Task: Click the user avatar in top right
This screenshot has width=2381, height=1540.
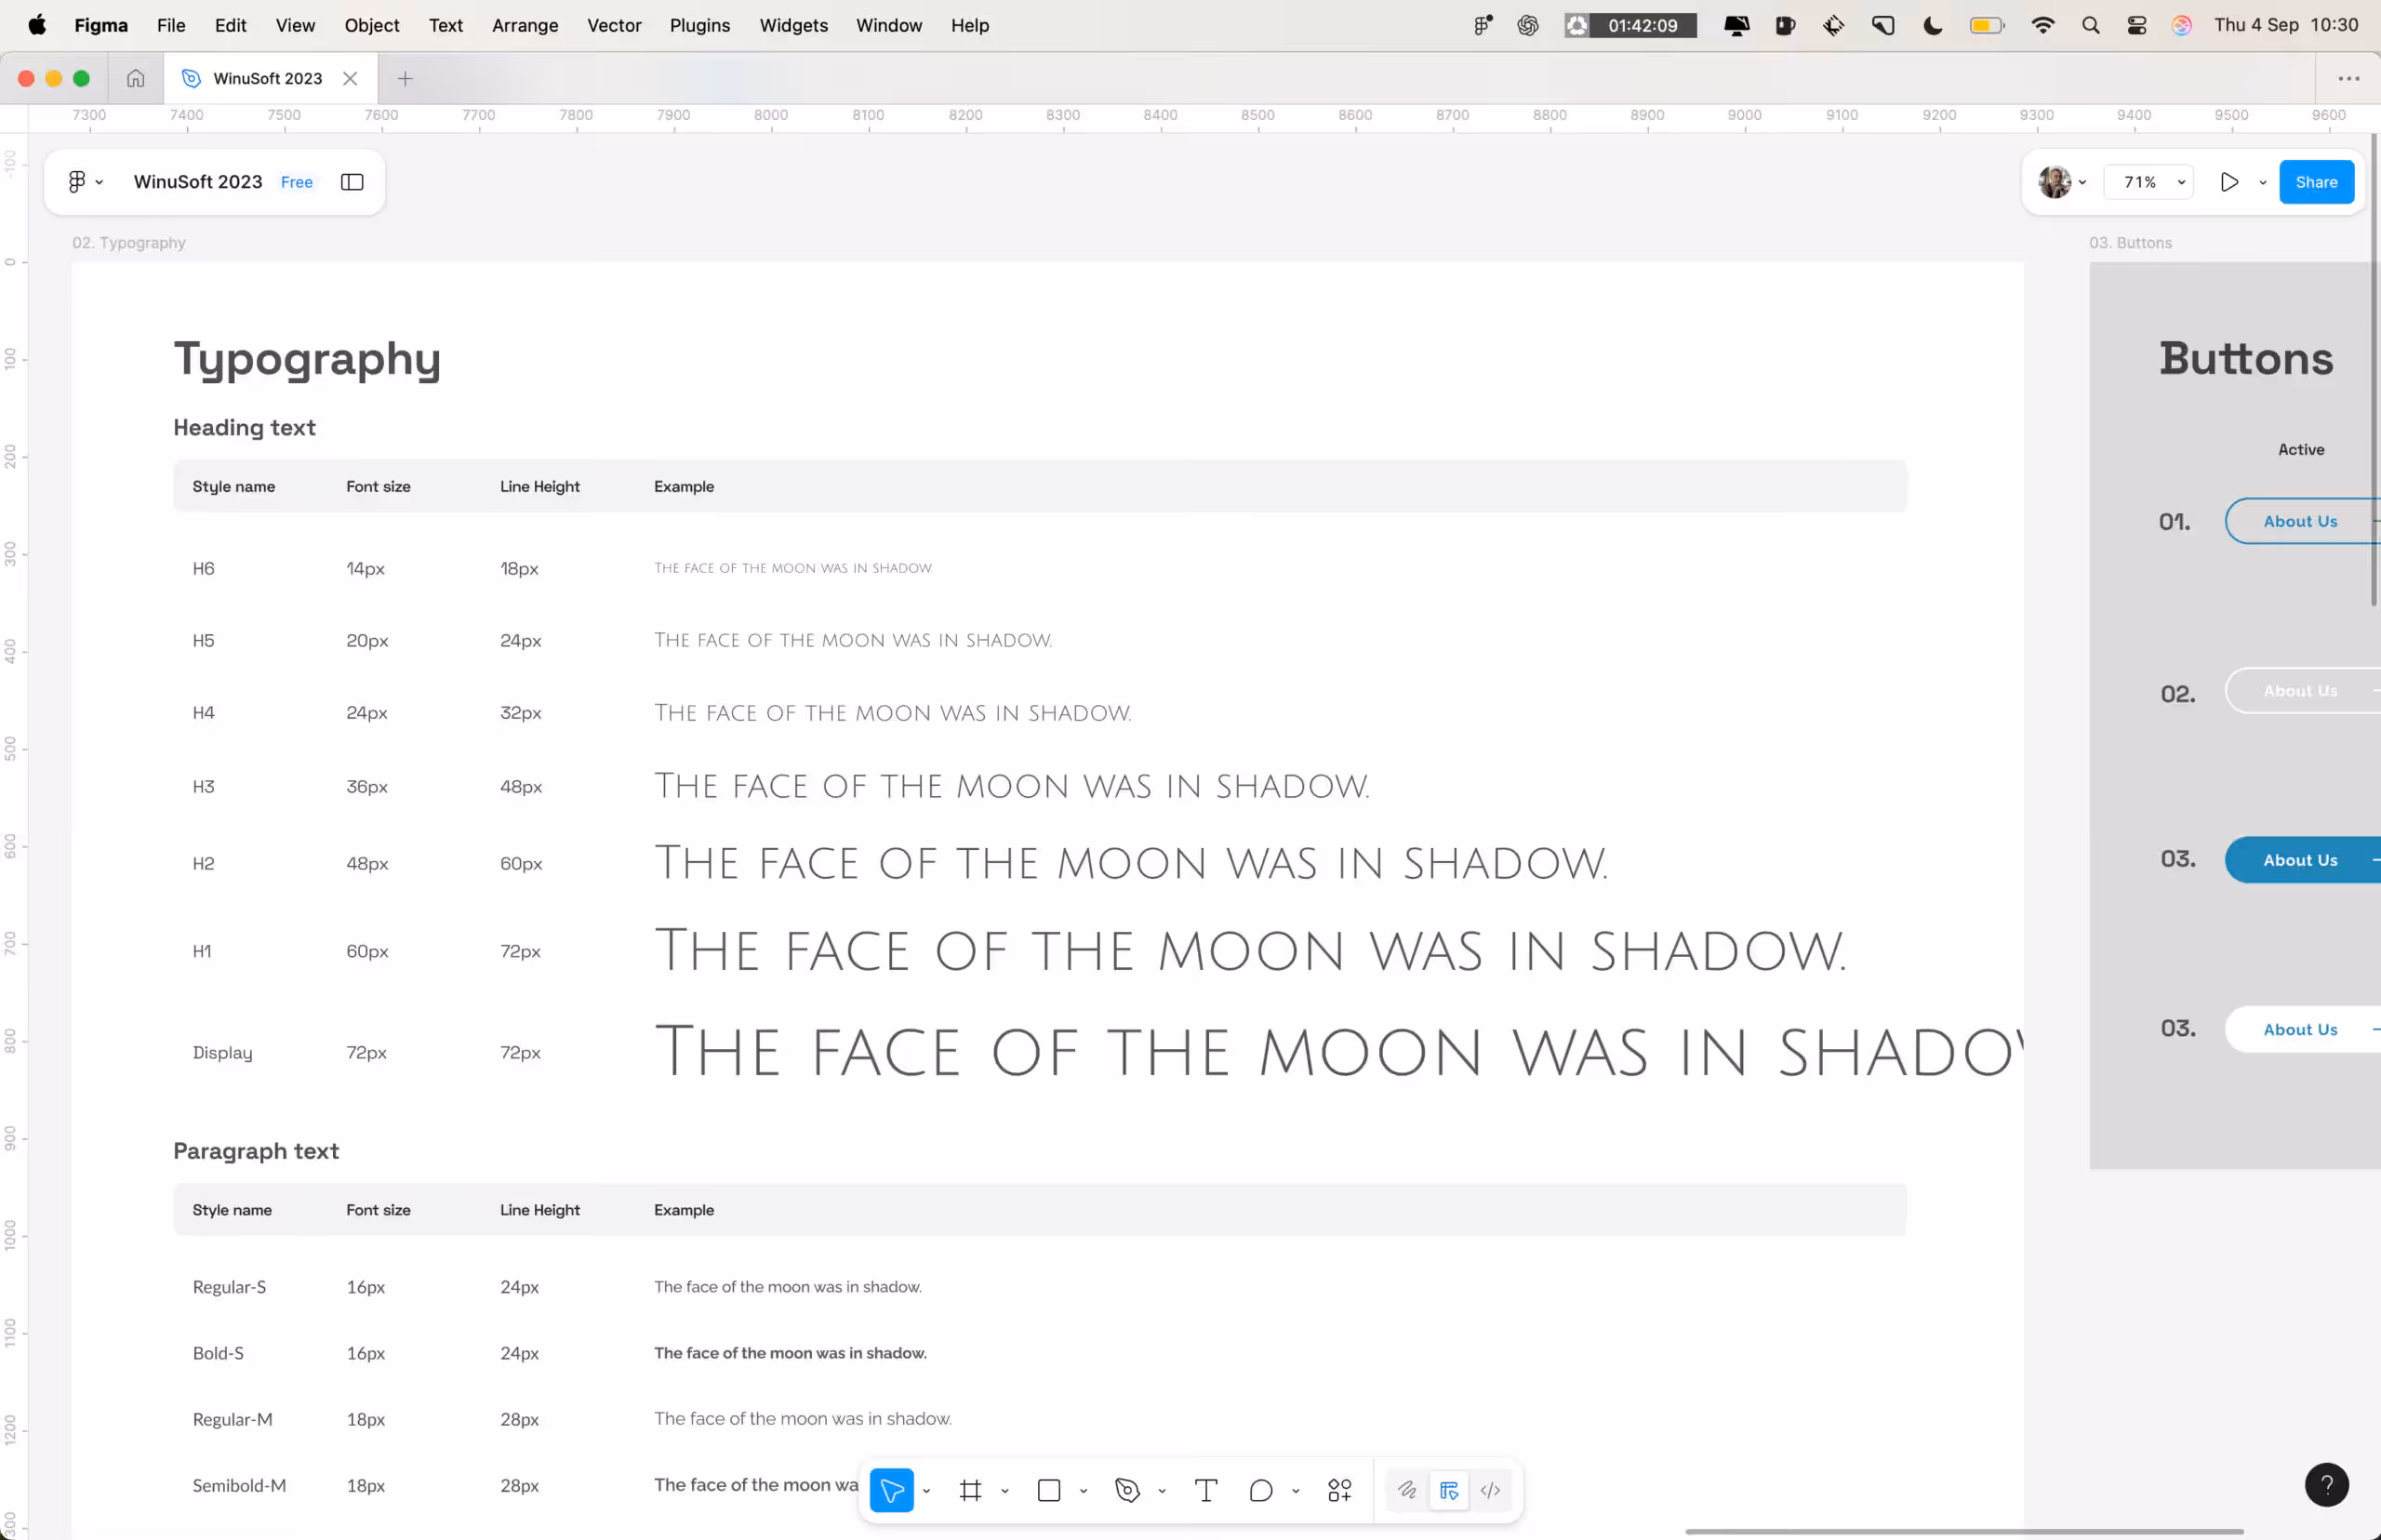Action: click(x=2054, y=181)
